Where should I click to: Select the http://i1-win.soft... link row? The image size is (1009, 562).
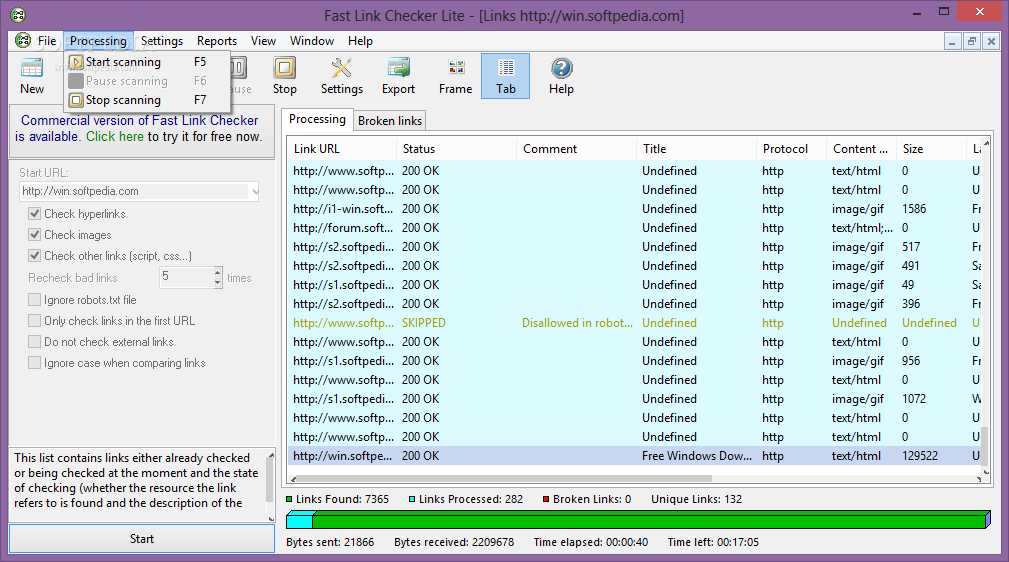(x=634, y=209)
